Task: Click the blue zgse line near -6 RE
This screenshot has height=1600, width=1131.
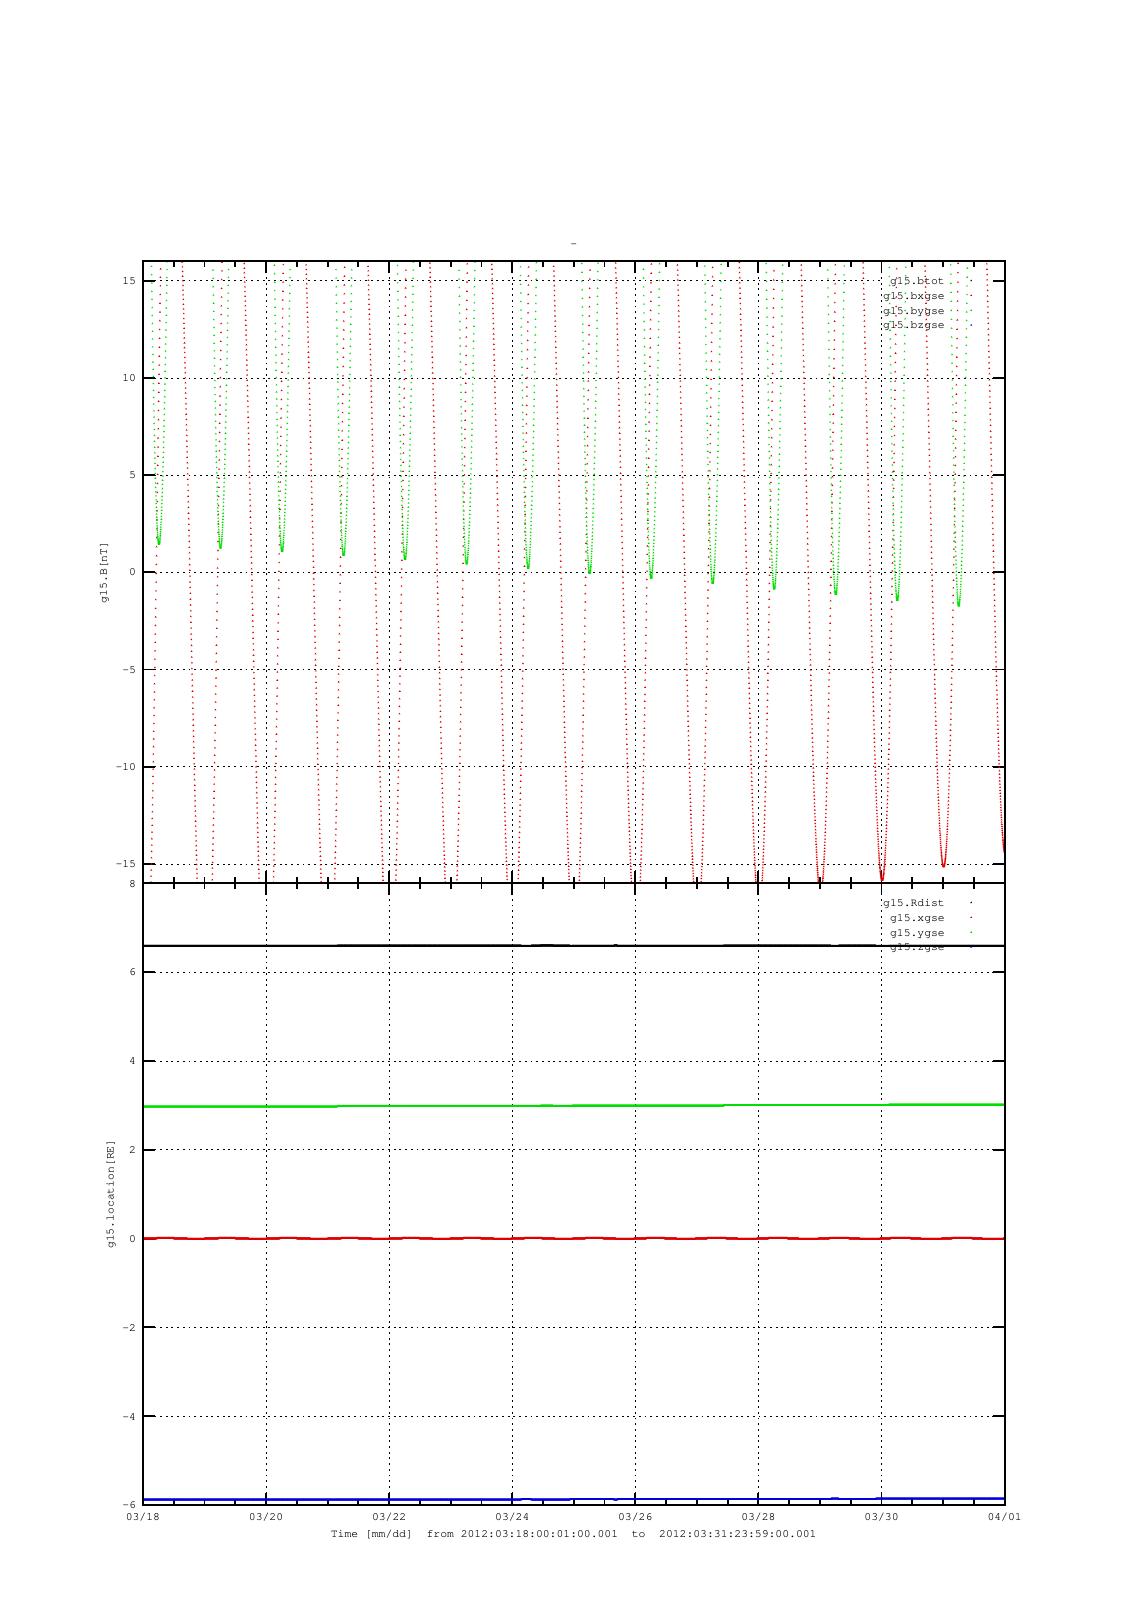Action: pos(573,1499)
